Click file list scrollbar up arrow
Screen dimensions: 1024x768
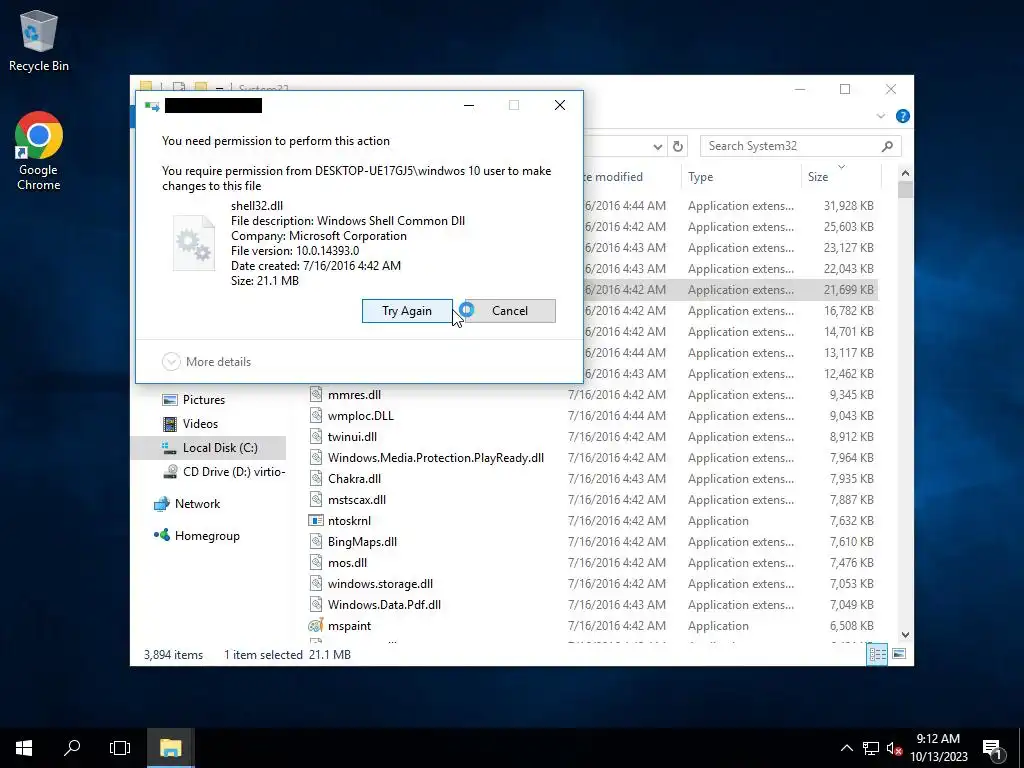(x=905, y=173)
